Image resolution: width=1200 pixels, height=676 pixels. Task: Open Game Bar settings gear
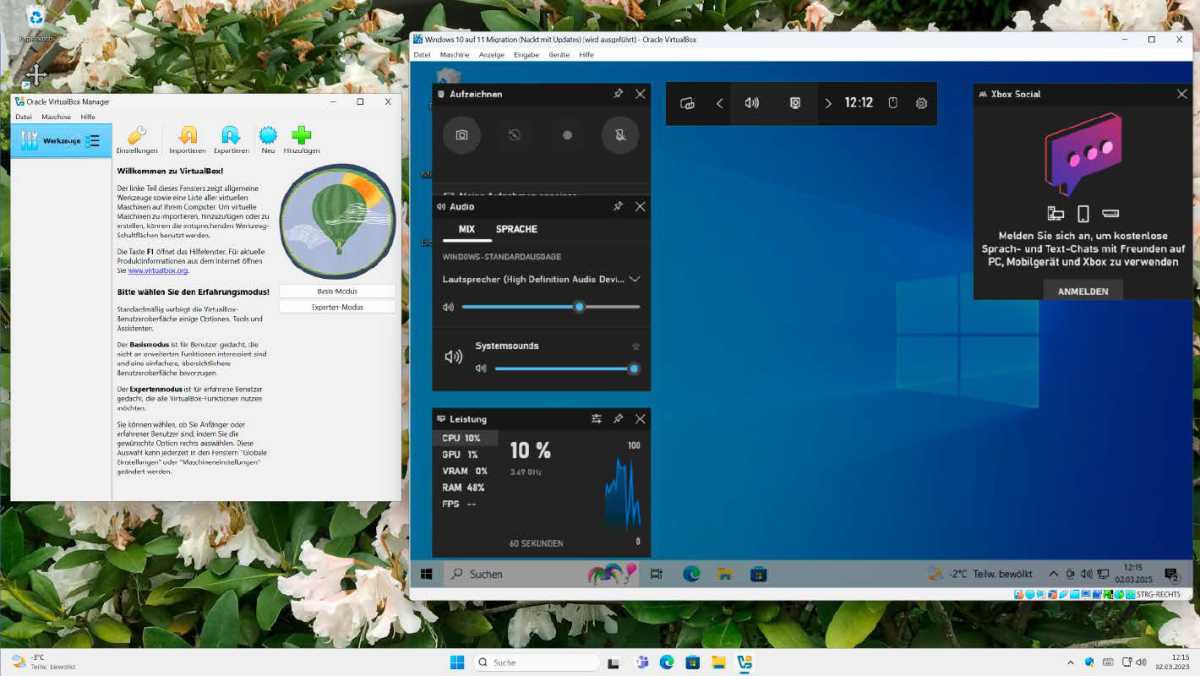[x=921, y=103]
